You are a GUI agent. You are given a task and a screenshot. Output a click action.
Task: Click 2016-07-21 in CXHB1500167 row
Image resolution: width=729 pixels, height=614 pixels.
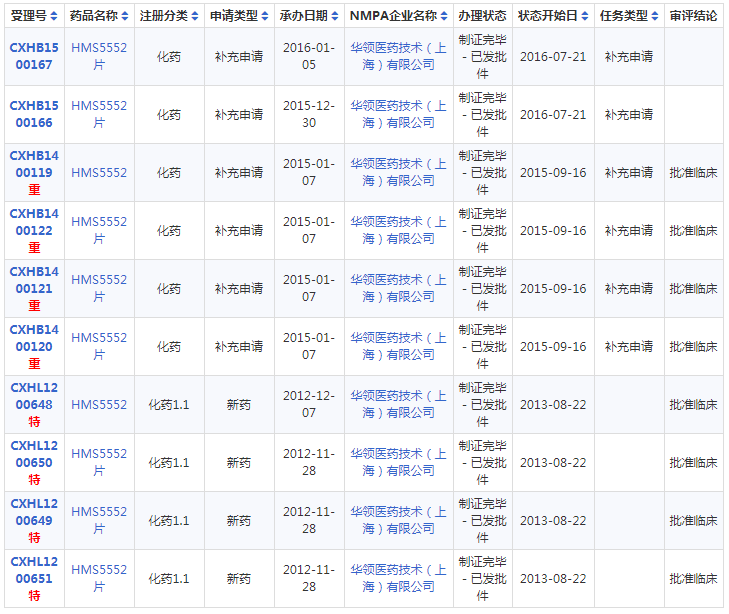[x=553, y=57]
